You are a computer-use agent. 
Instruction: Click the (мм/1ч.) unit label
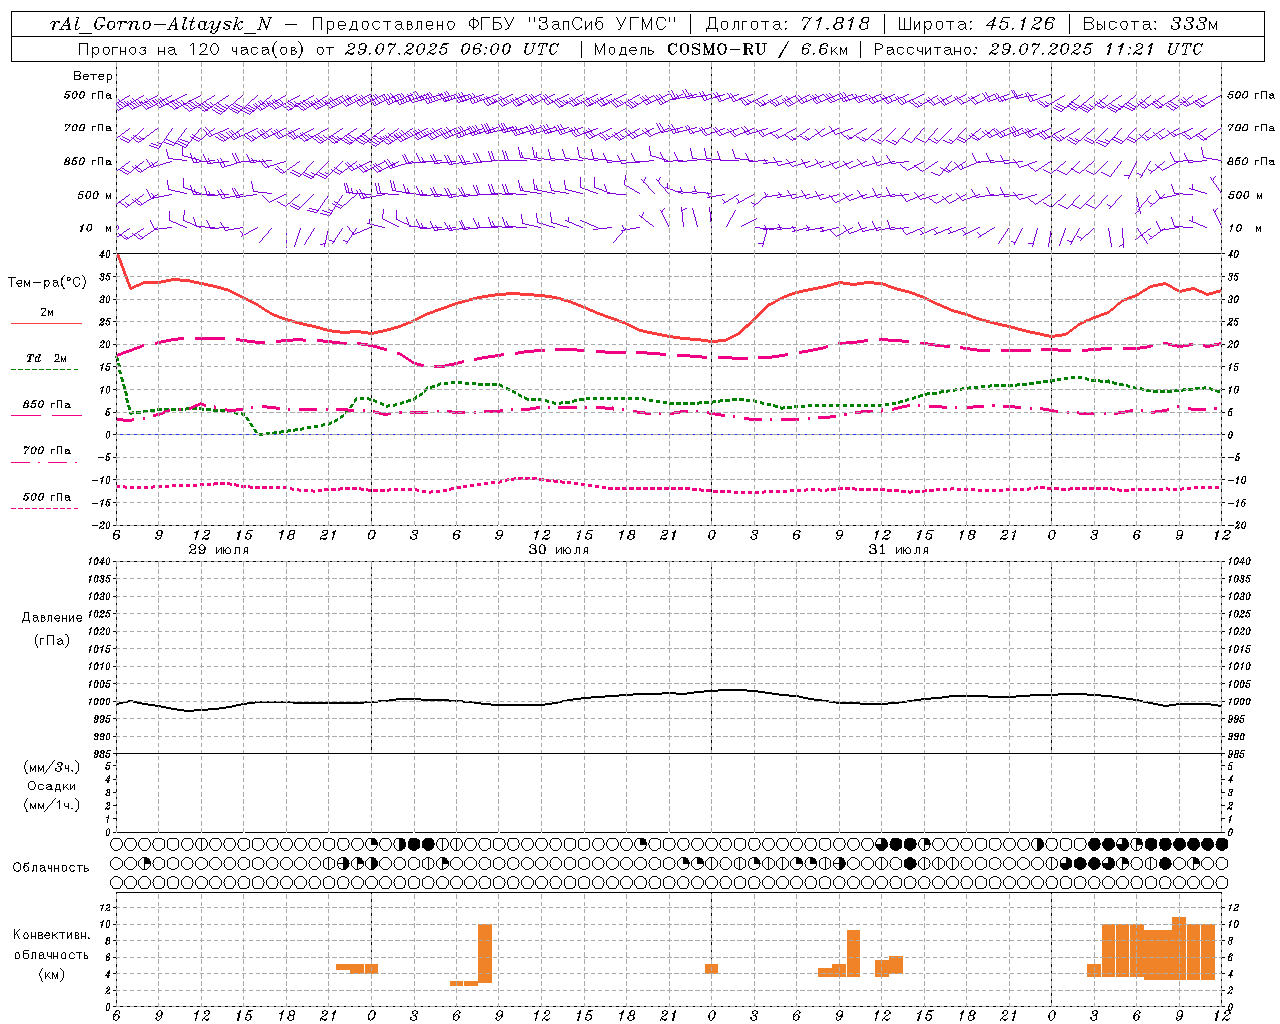[x=52, y=805]
